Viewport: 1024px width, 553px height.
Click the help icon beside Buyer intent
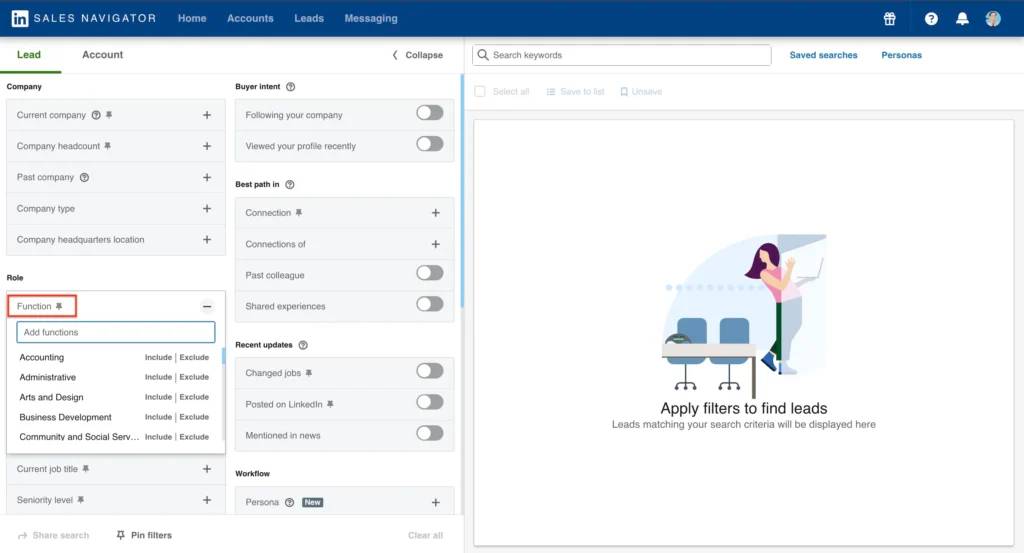[290, 87]
